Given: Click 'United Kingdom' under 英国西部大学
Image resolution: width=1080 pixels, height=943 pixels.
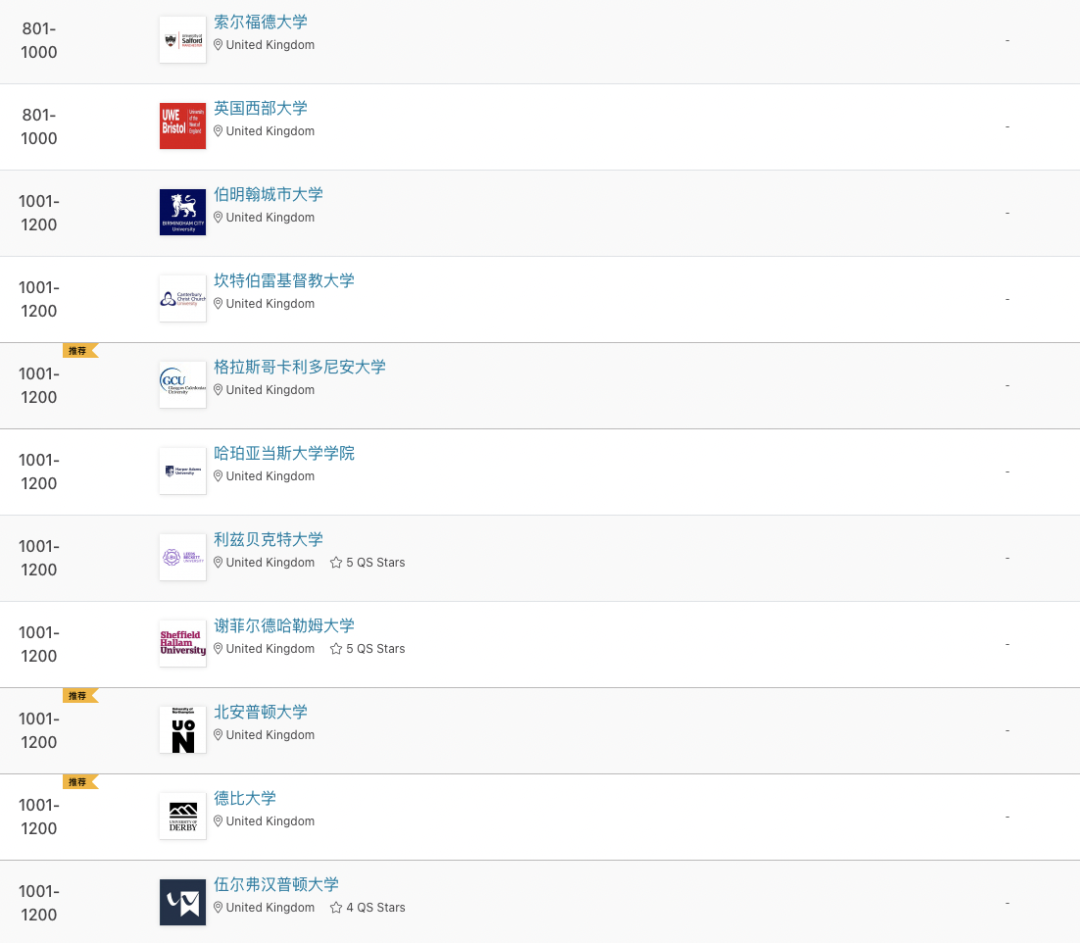Looking at the screenshot, I should pyautogui.click(x=270, y=131).
